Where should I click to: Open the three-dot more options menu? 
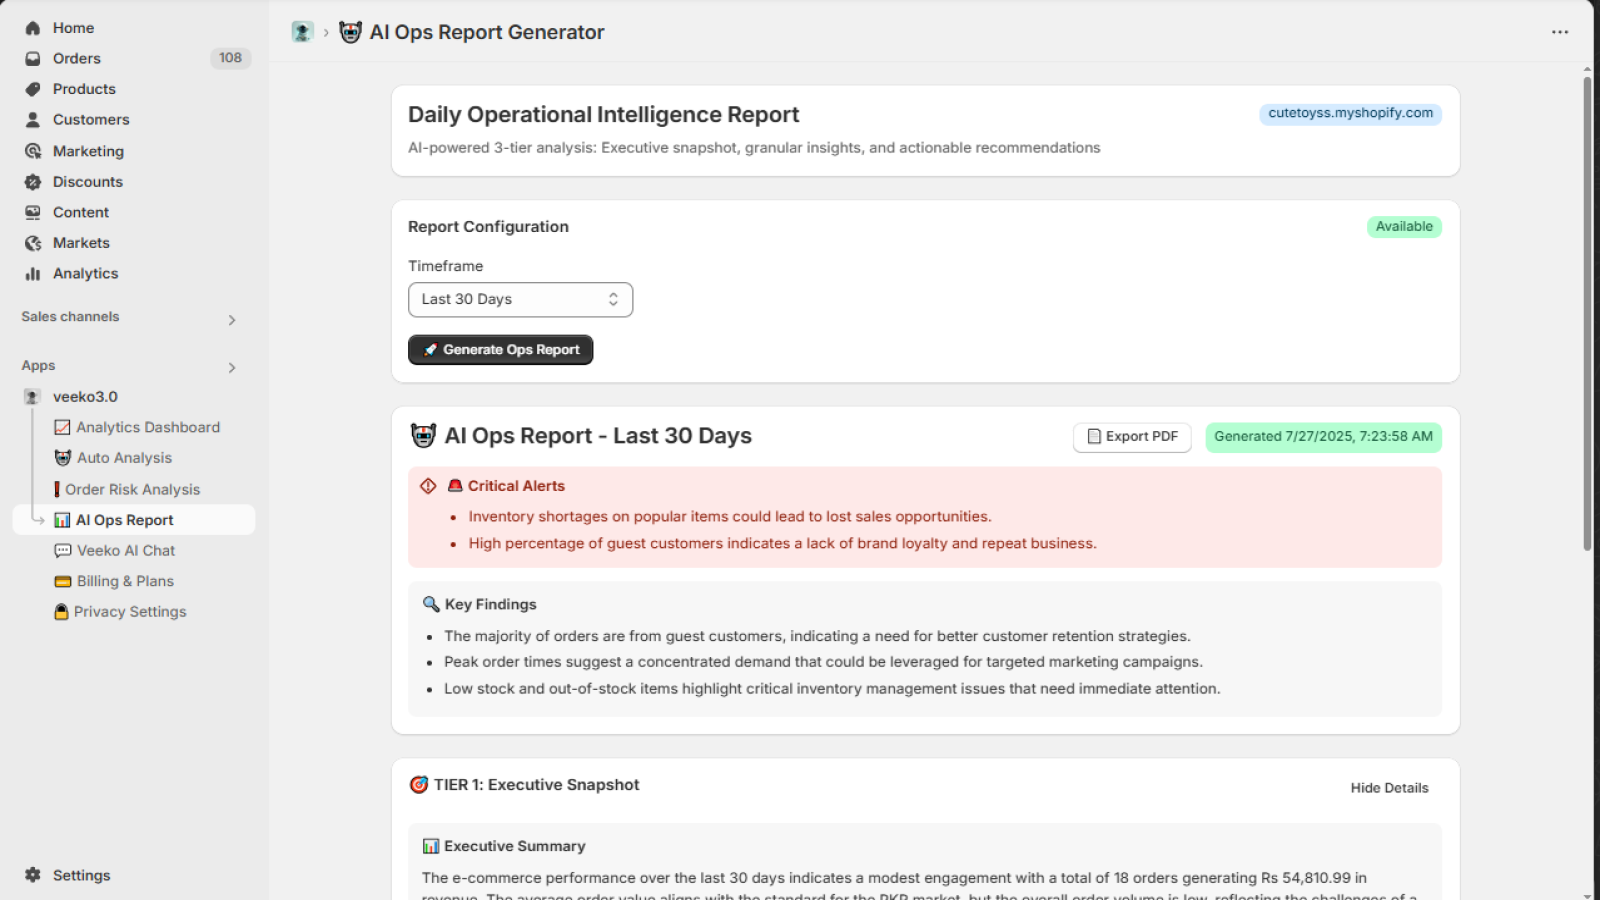(x=1559, y=32)
